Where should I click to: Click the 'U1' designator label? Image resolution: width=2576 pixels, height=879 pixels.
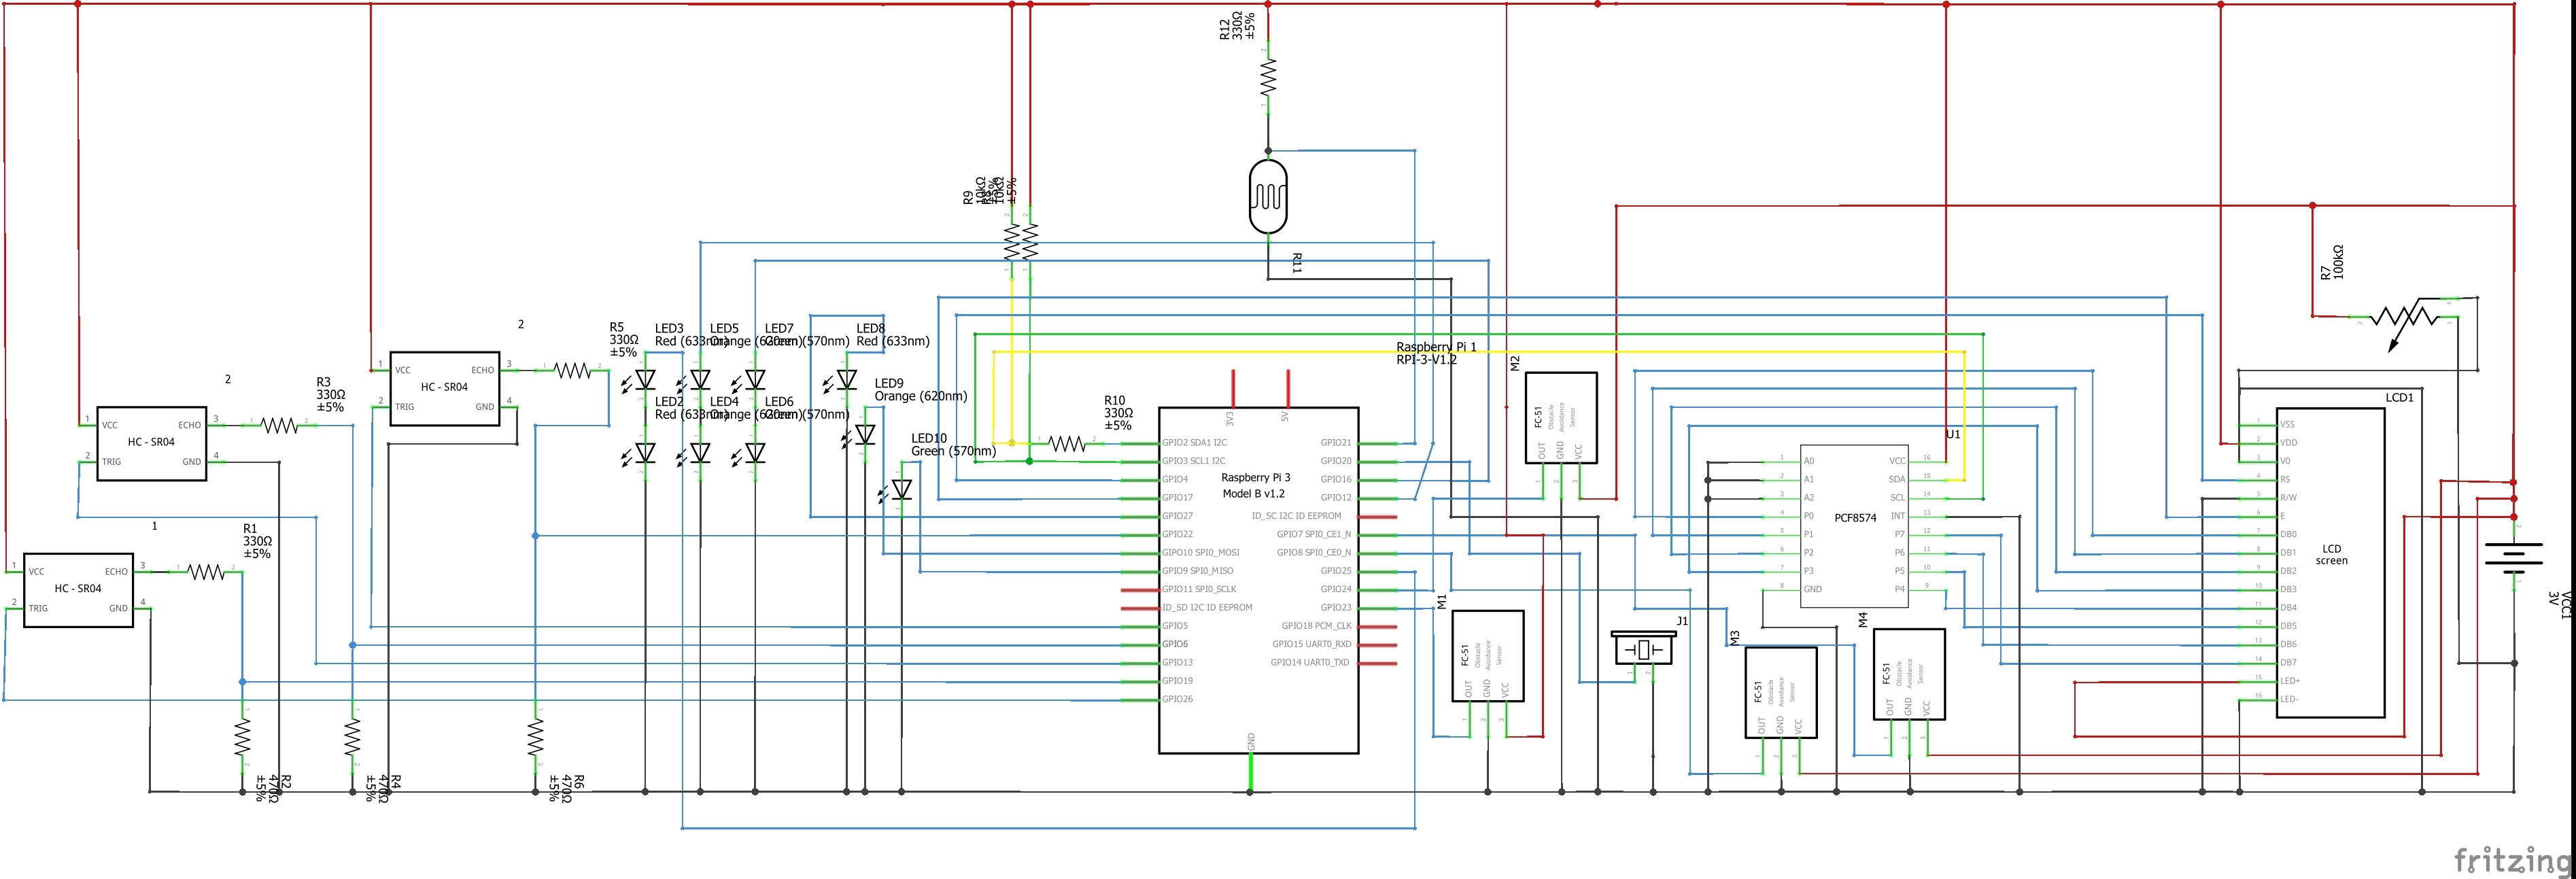(x=1953, y=435)
